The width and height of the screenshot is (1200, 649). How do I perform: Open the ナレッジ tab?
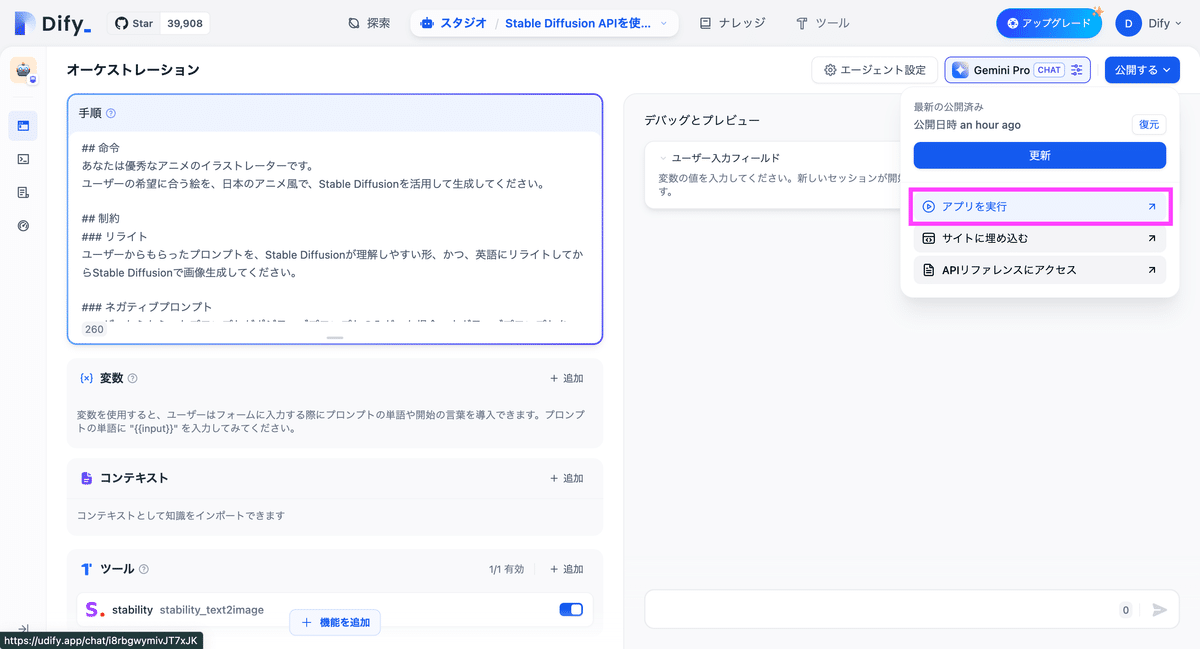tap(732, 23)
